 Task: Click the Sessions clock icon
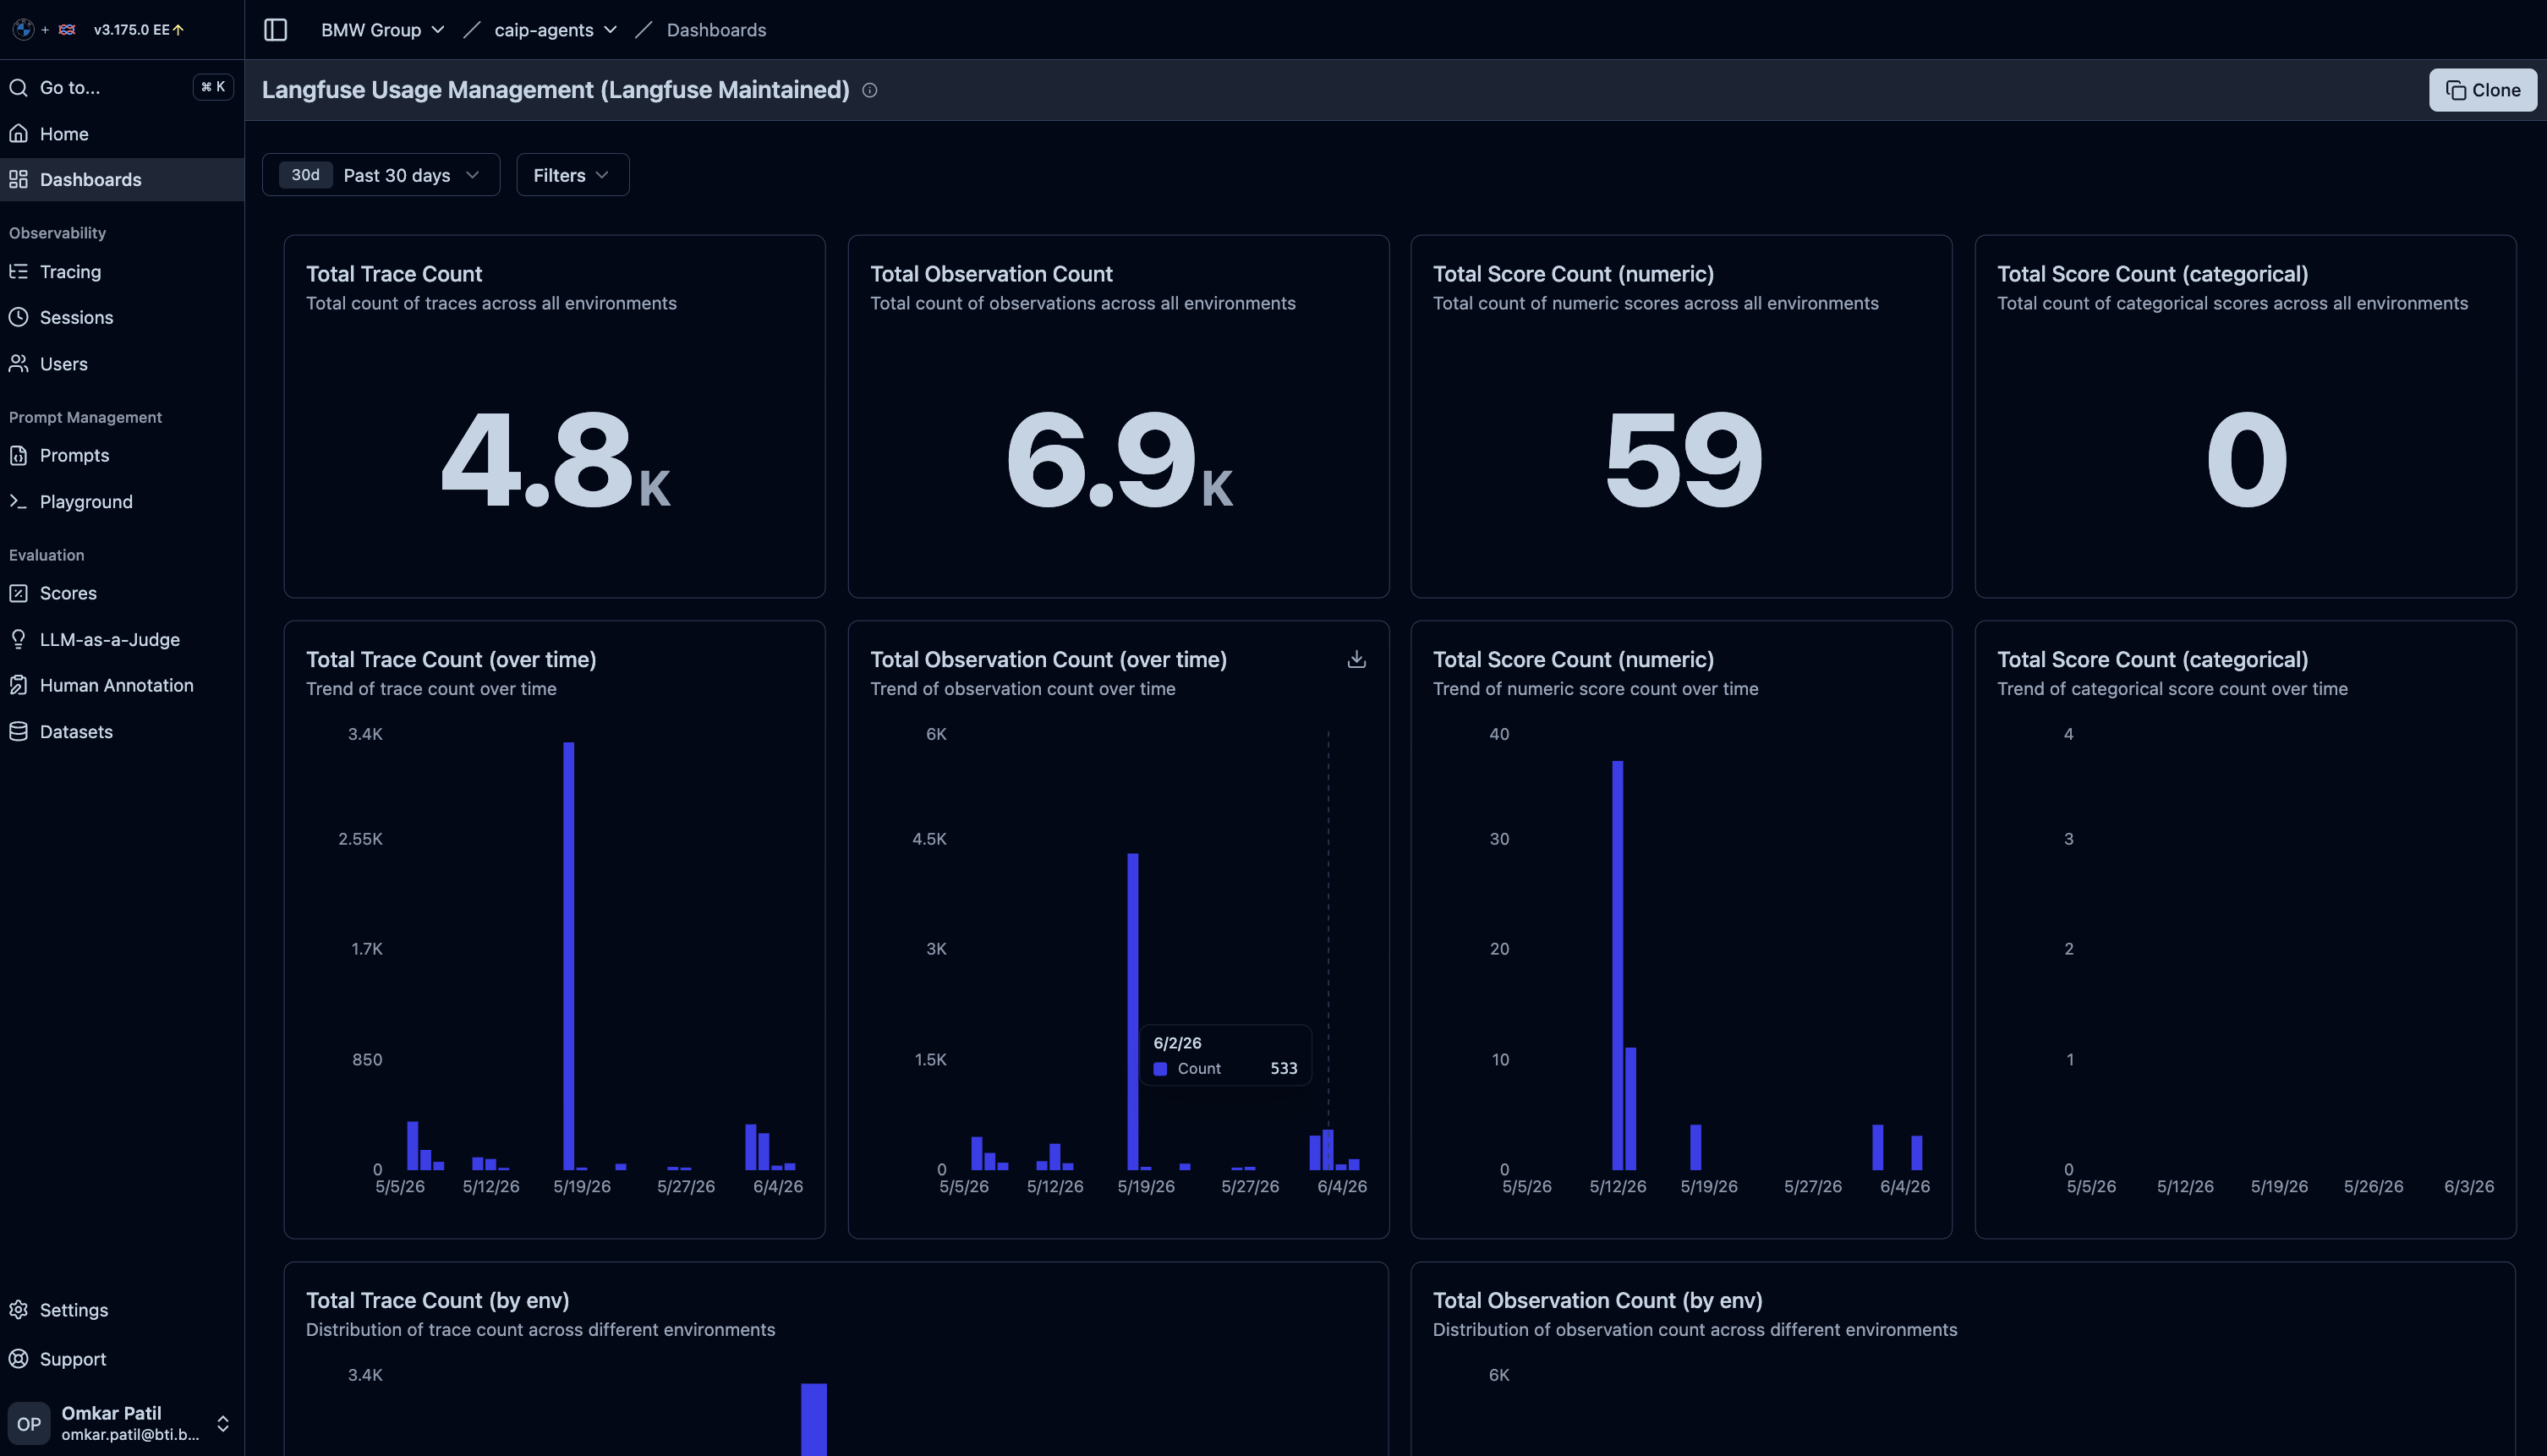pos(18,317)
